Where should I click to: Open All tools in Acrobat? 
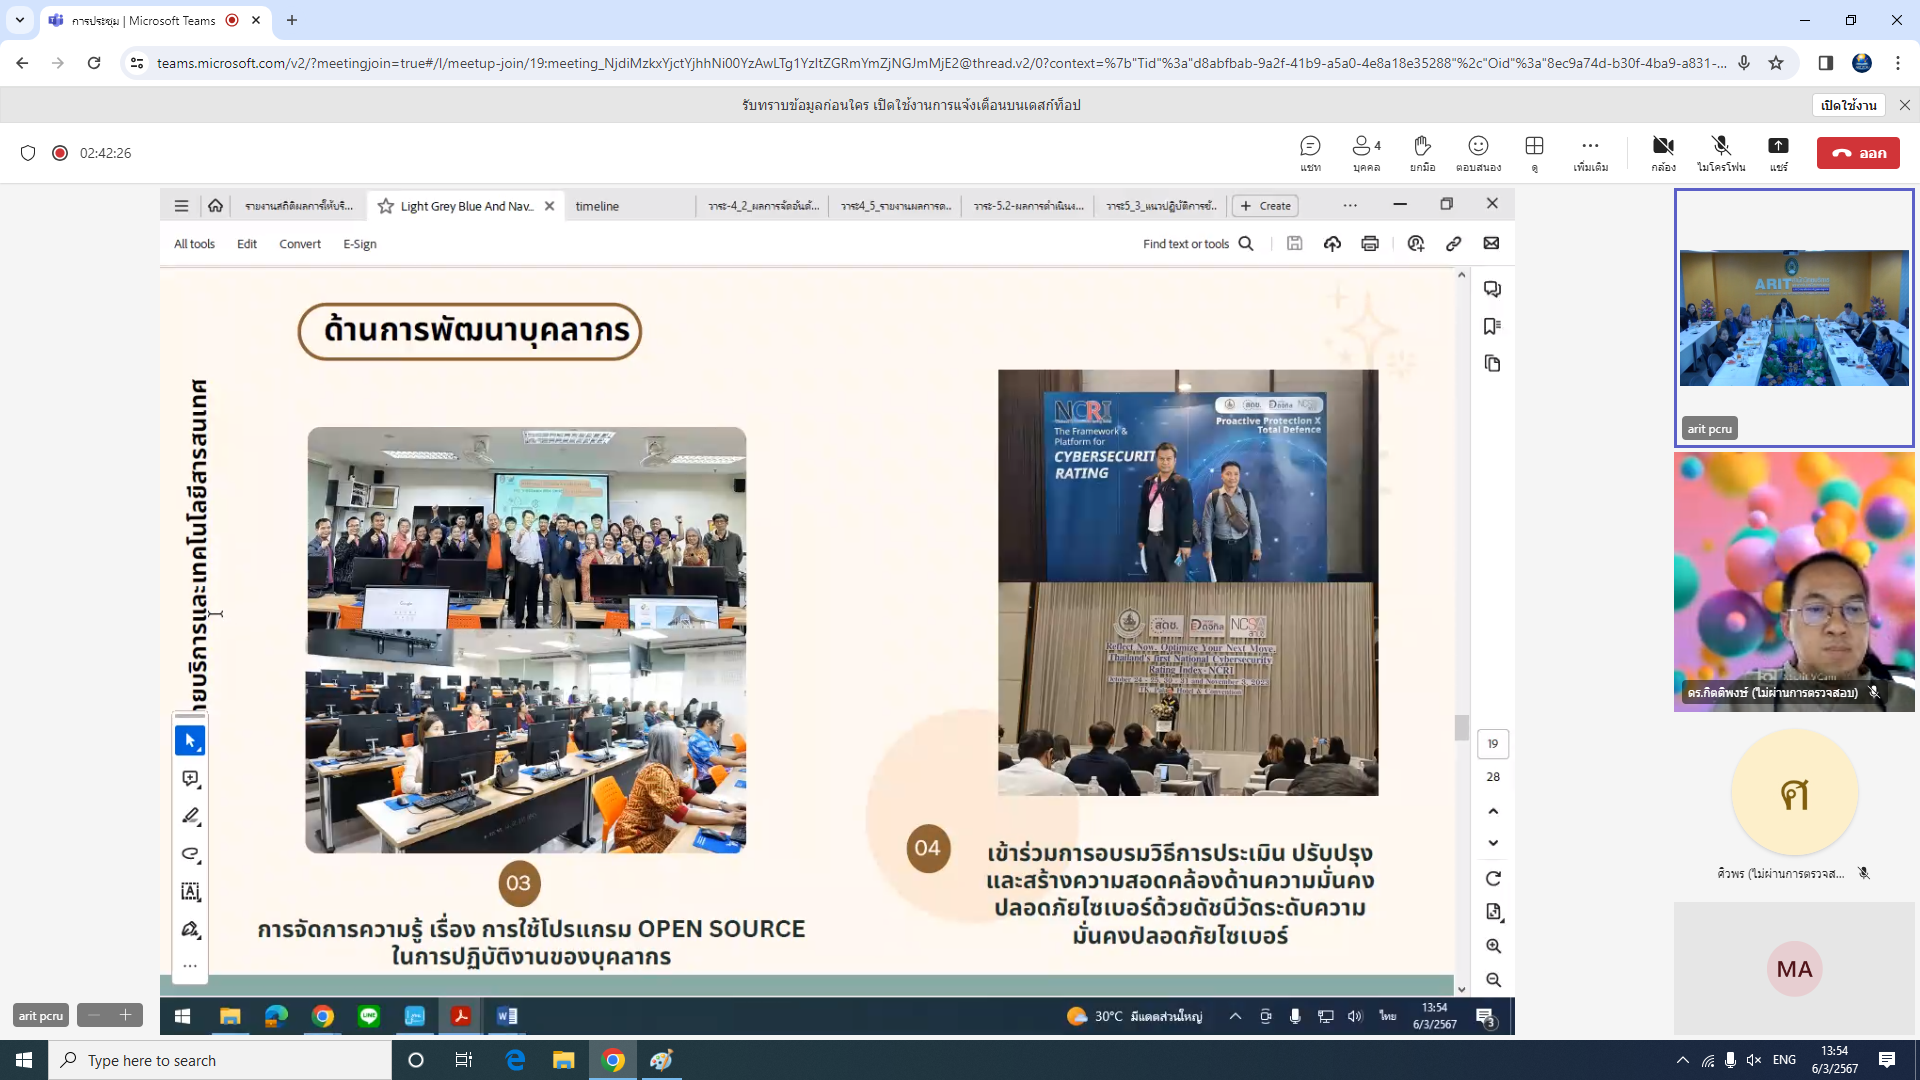click(194, 244)
